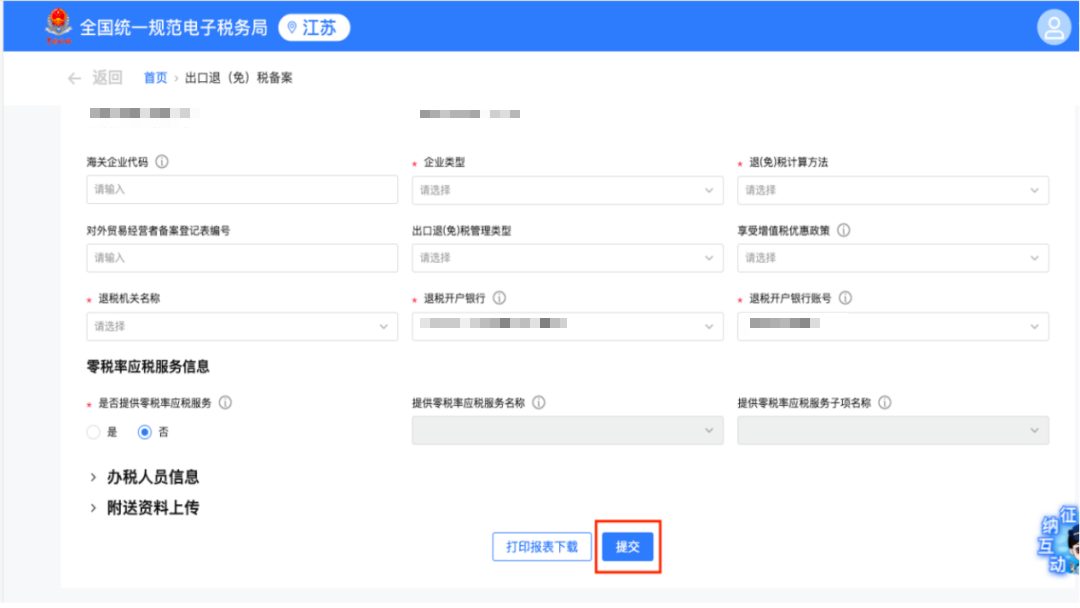Click the 海关企业代码 input field
Screen dimensions: 1080x608
click(x=242, y=189)
